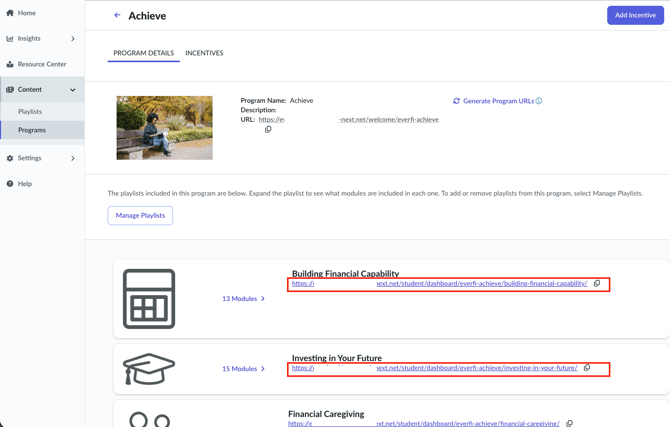Click the refresh icon beside Generate Program URLs
Viewport: 670px width, 427px height.
coord(456,101)
